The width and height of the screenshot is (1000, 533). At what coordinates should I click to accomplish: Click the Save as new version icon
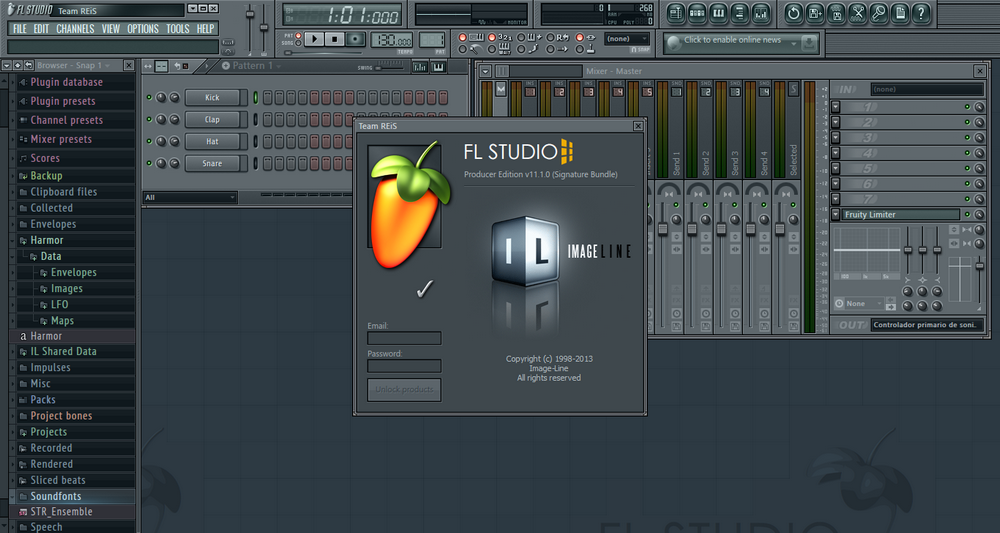tap(815, 13)
